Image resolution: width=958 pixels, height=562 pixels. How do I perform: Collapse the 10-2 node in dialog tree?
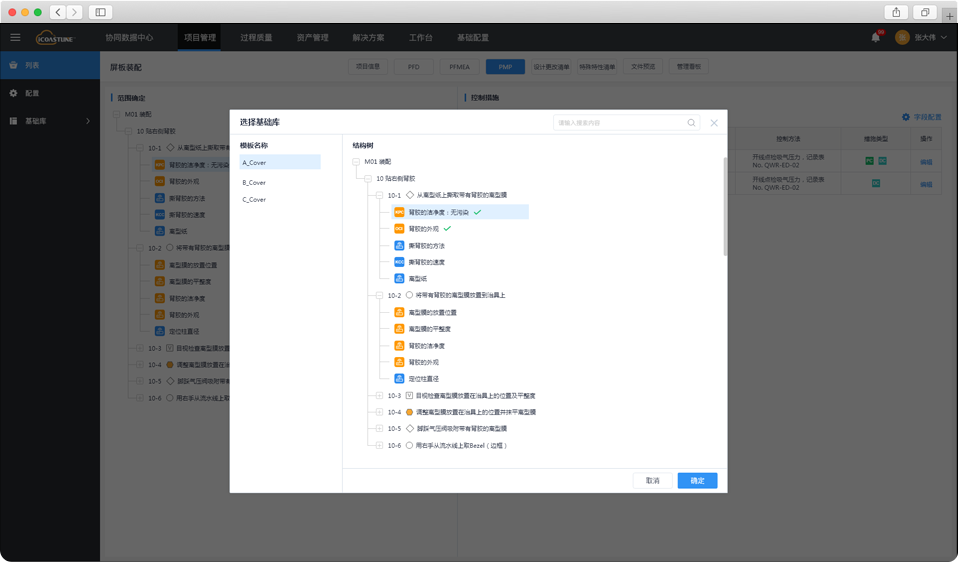coord(379,295)
